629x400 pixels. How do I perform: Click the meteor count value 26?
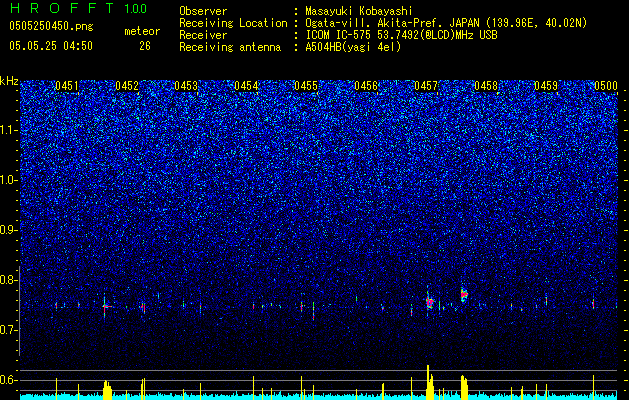point(145,46)
